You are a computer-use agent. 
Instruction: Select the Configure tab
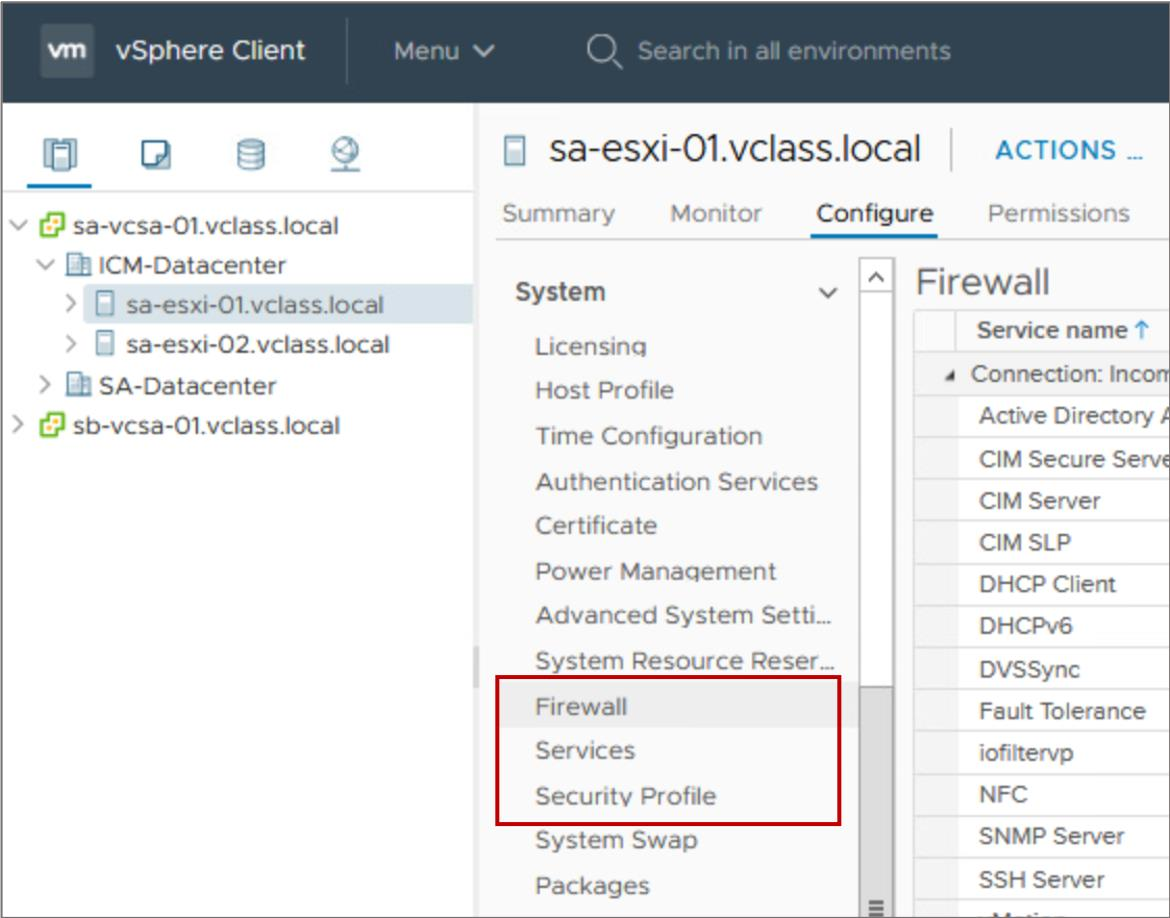click(875, 213)
